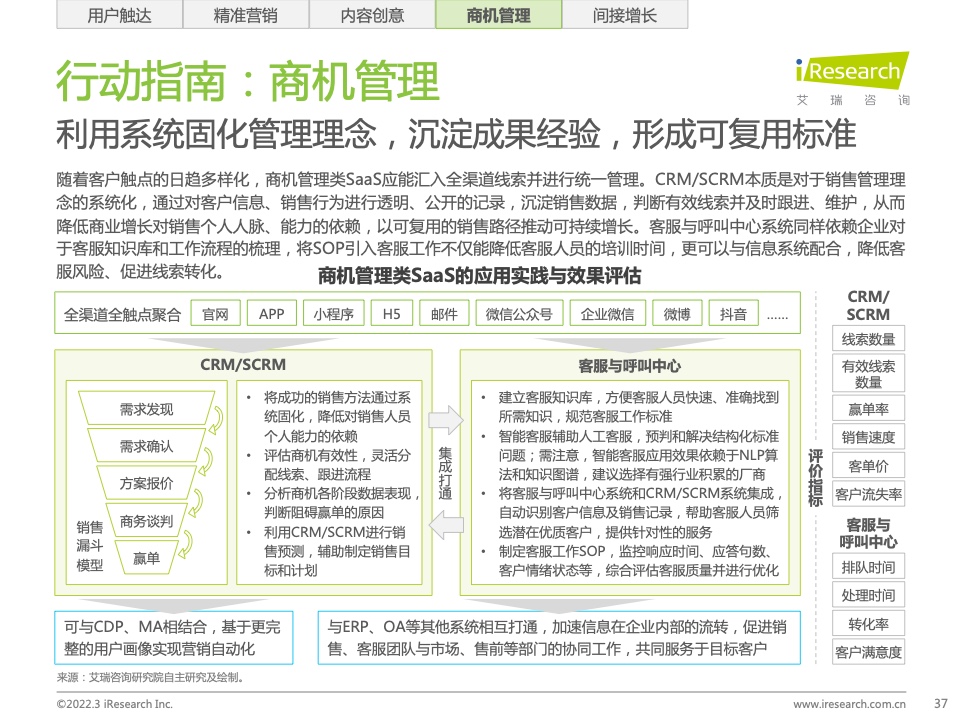Click chart title 商机管理类SaaS的应用实践与效果评估
Screen dimensions: 960x720
tap(479, 276)
